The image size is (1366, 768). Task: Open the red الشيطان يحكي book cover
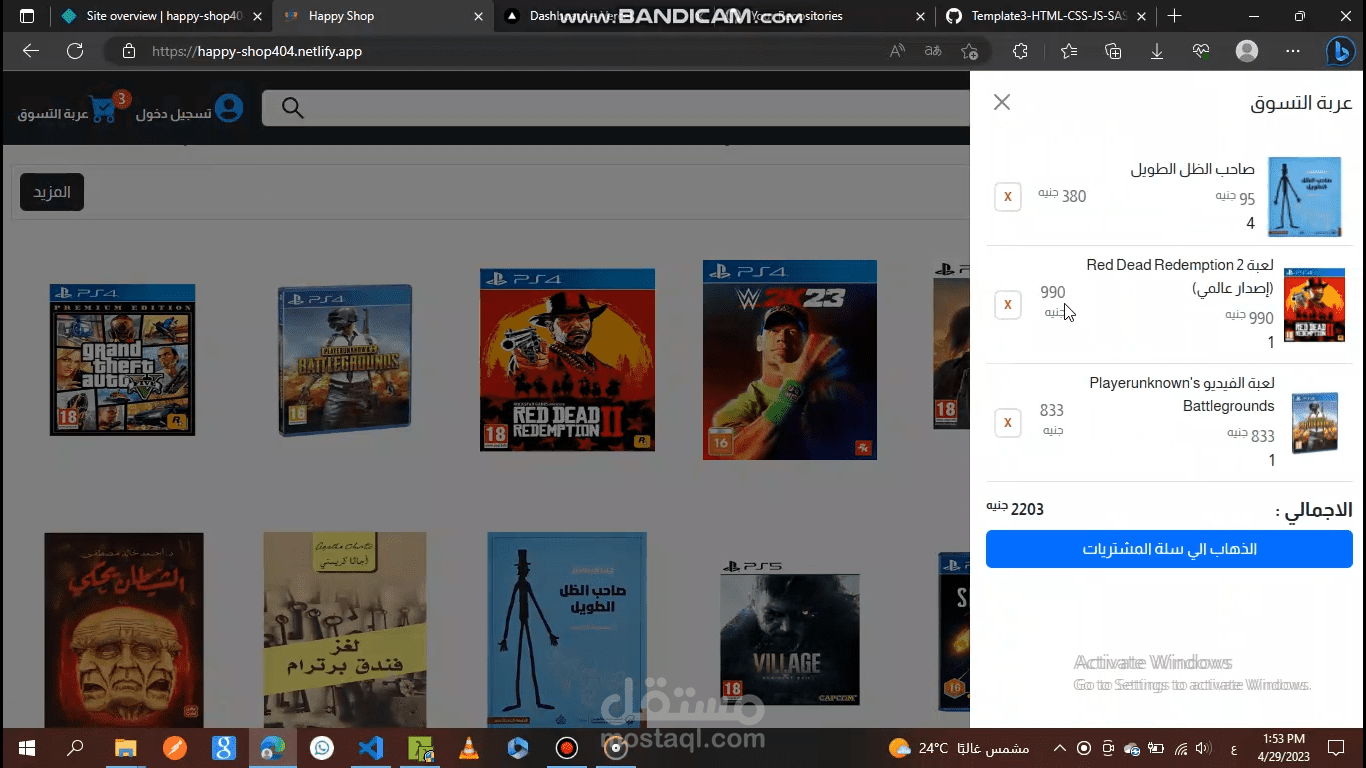[x=124, y=628]
